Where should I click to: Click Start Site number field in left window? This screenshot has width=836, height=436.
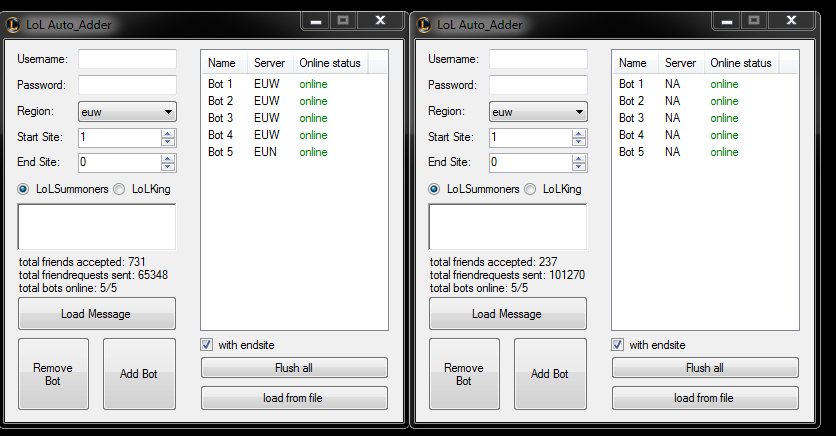click(120, 138)
